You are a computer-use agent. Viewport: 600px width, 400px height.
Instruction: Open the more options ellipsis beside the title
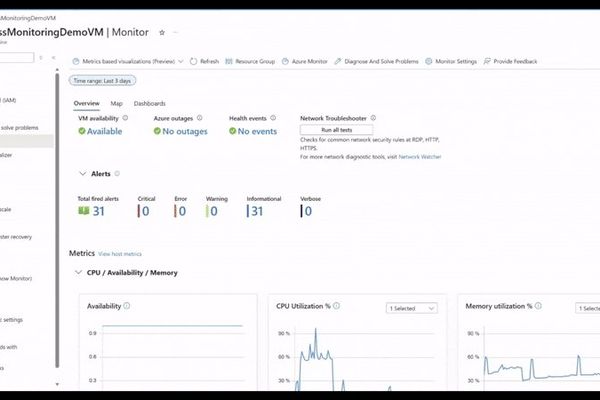tap(176, 33)
